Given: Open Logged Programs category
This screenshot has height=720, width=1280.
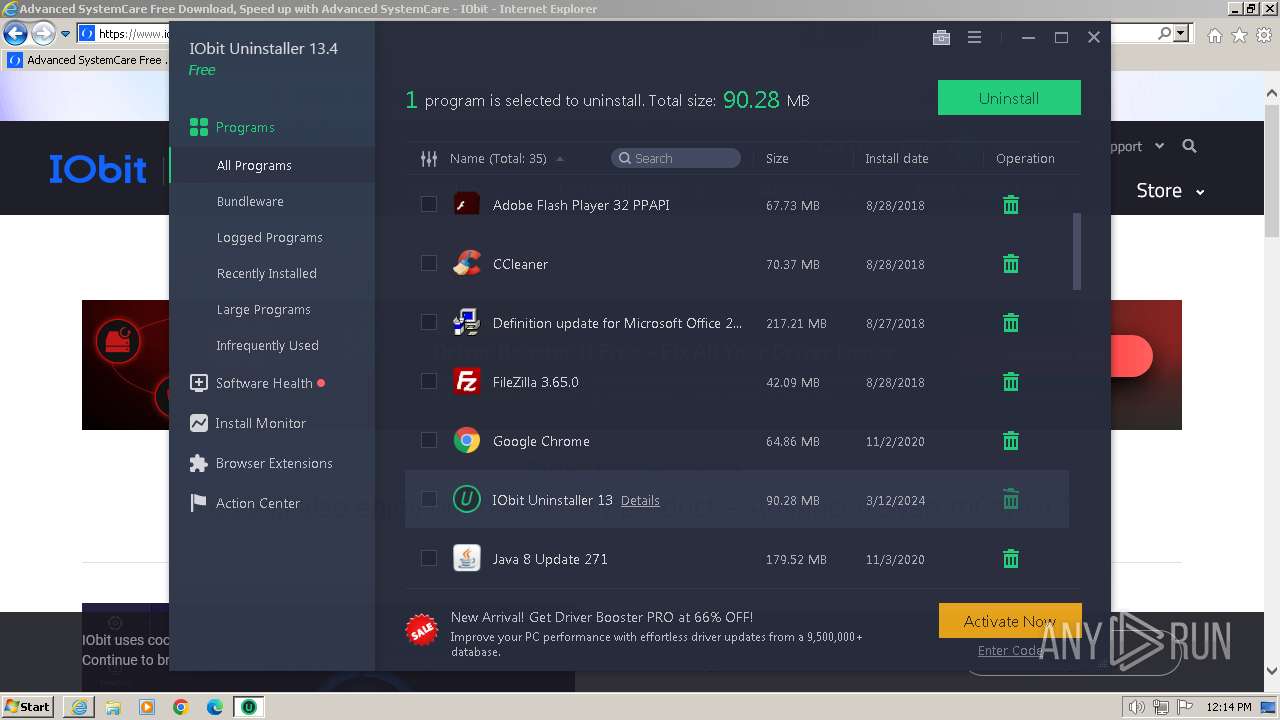Looking at the screenshot, I should [x=270, y=237].
